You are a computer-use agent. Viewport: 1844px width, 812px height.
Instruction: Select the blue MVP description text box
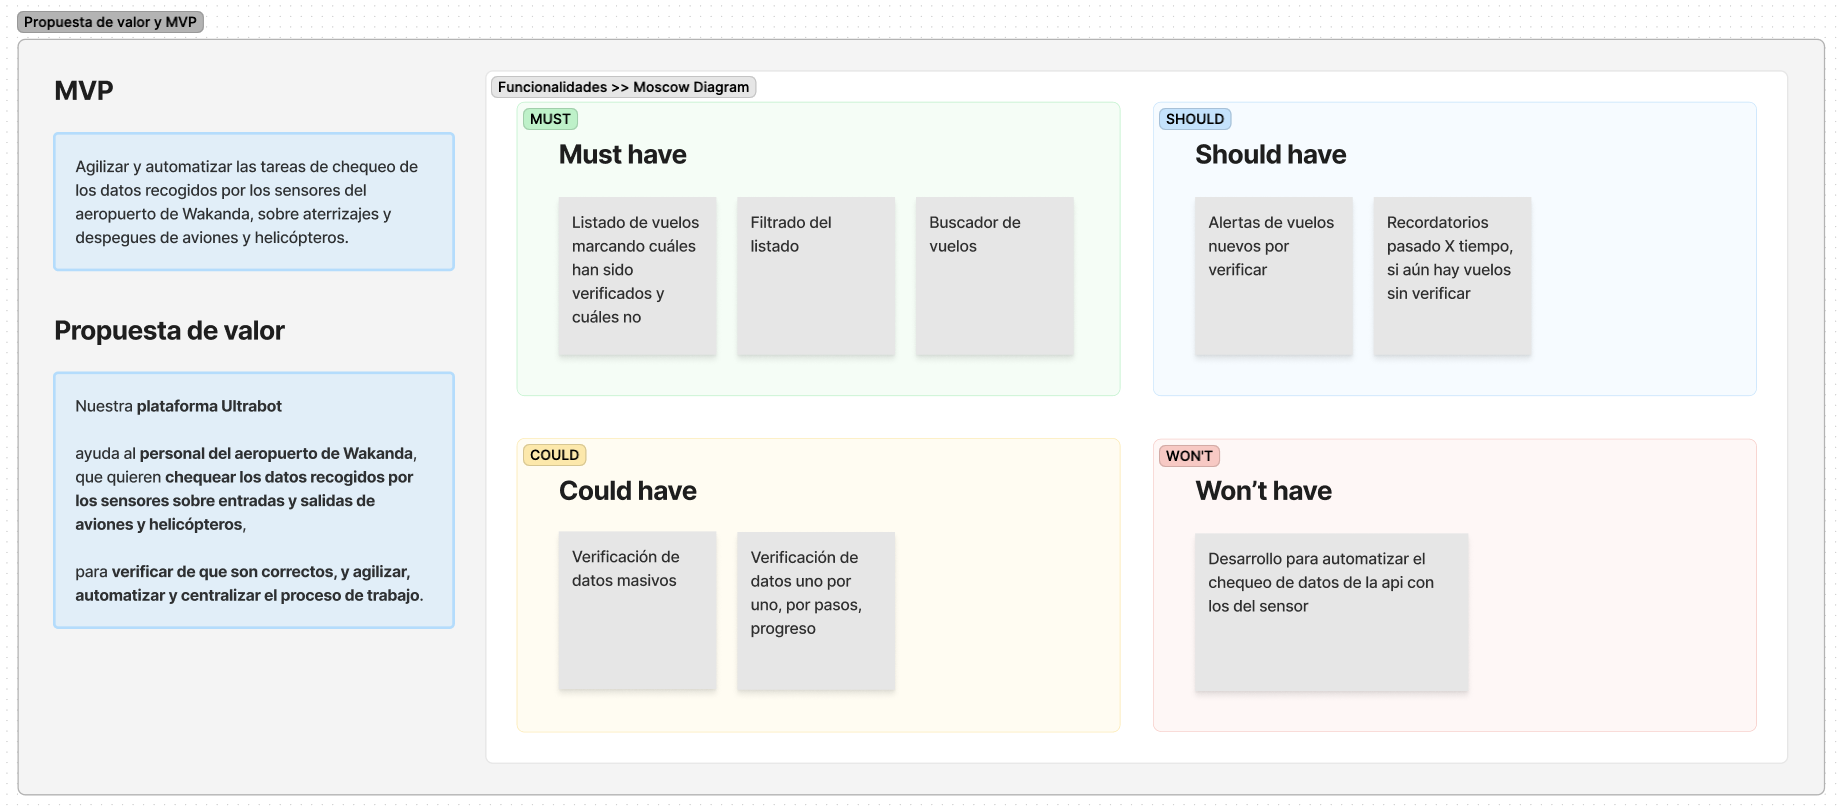tap(254, 202)
